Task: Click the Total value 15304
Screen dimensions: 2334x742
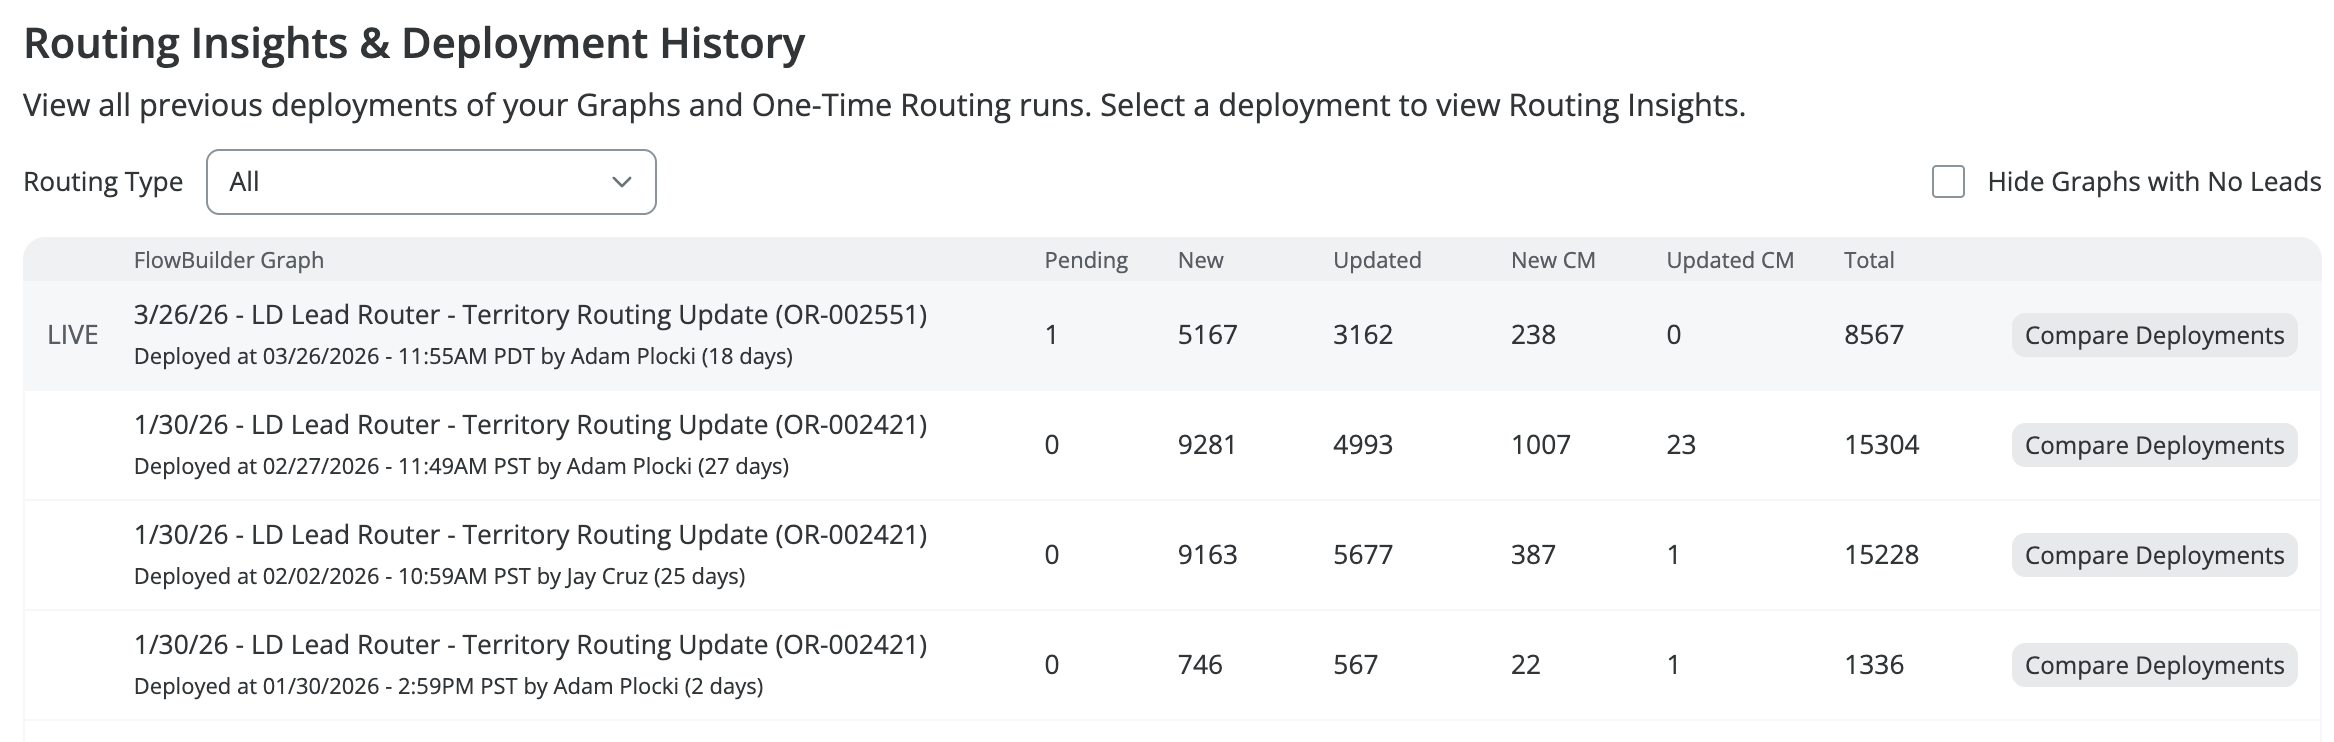Action: 1881,445
